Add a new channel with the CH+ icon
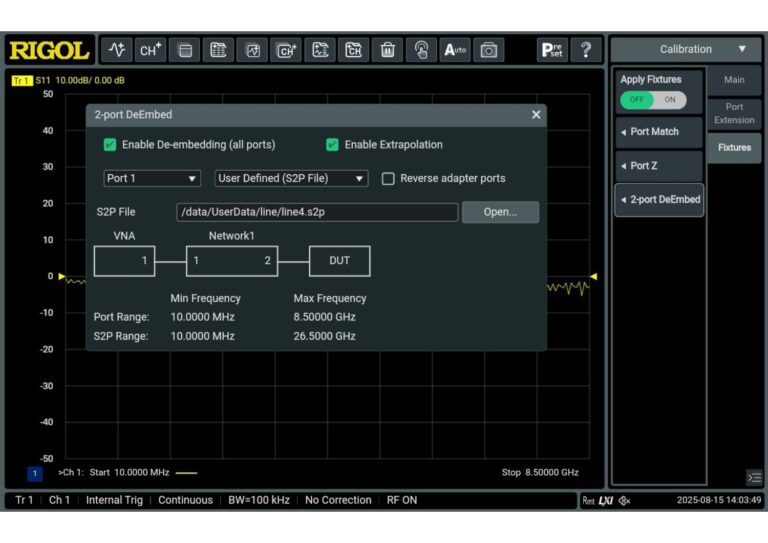Image resolution: width=768 pixels, height=543 pixels. 150,50
